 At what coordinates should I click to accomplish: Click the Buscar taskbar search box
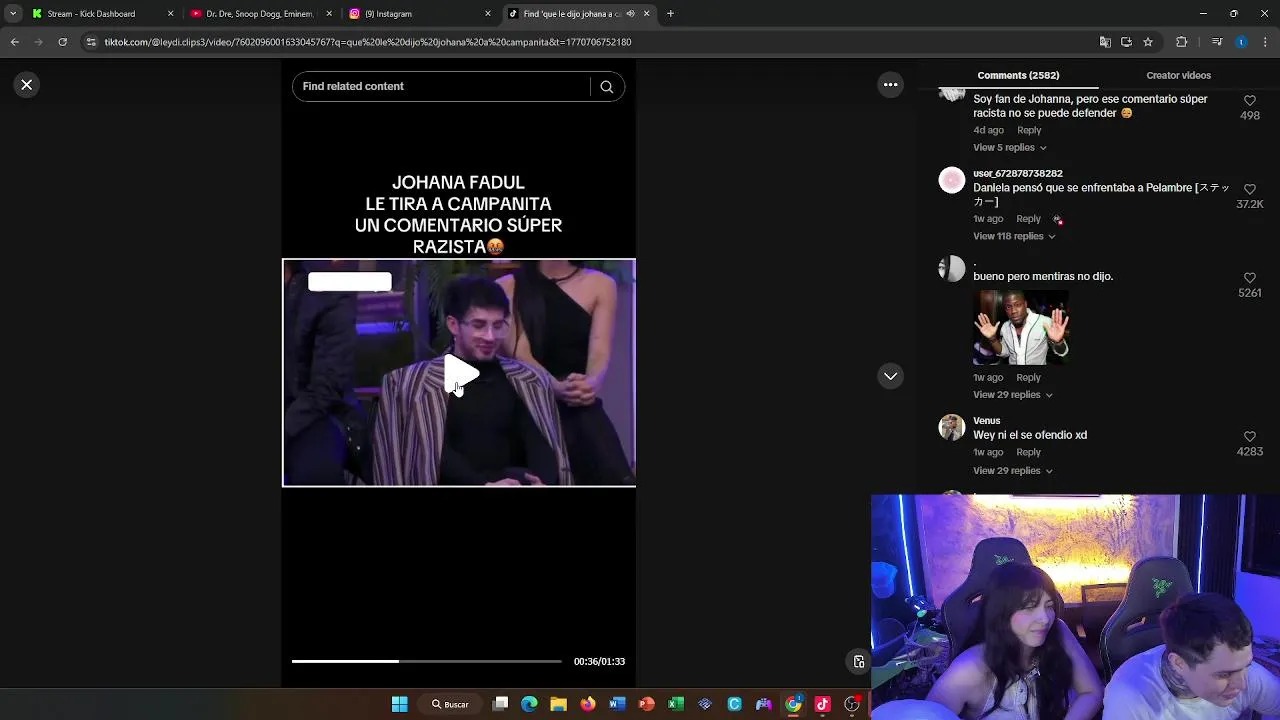point(451,704)
